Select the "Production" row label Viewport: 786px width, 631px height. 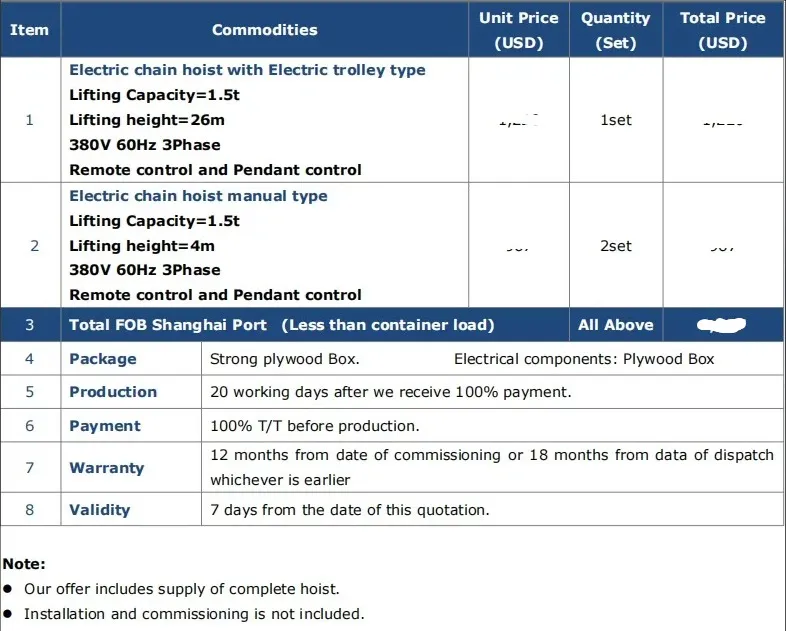pos(113,392)
